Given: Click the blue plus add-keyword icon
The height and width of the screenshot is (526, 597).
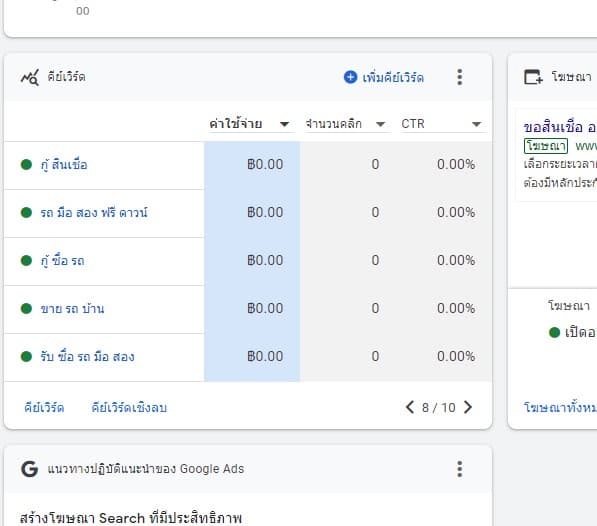Looking at the screenshot, I should pyautogui.click(x=350, y=77).
